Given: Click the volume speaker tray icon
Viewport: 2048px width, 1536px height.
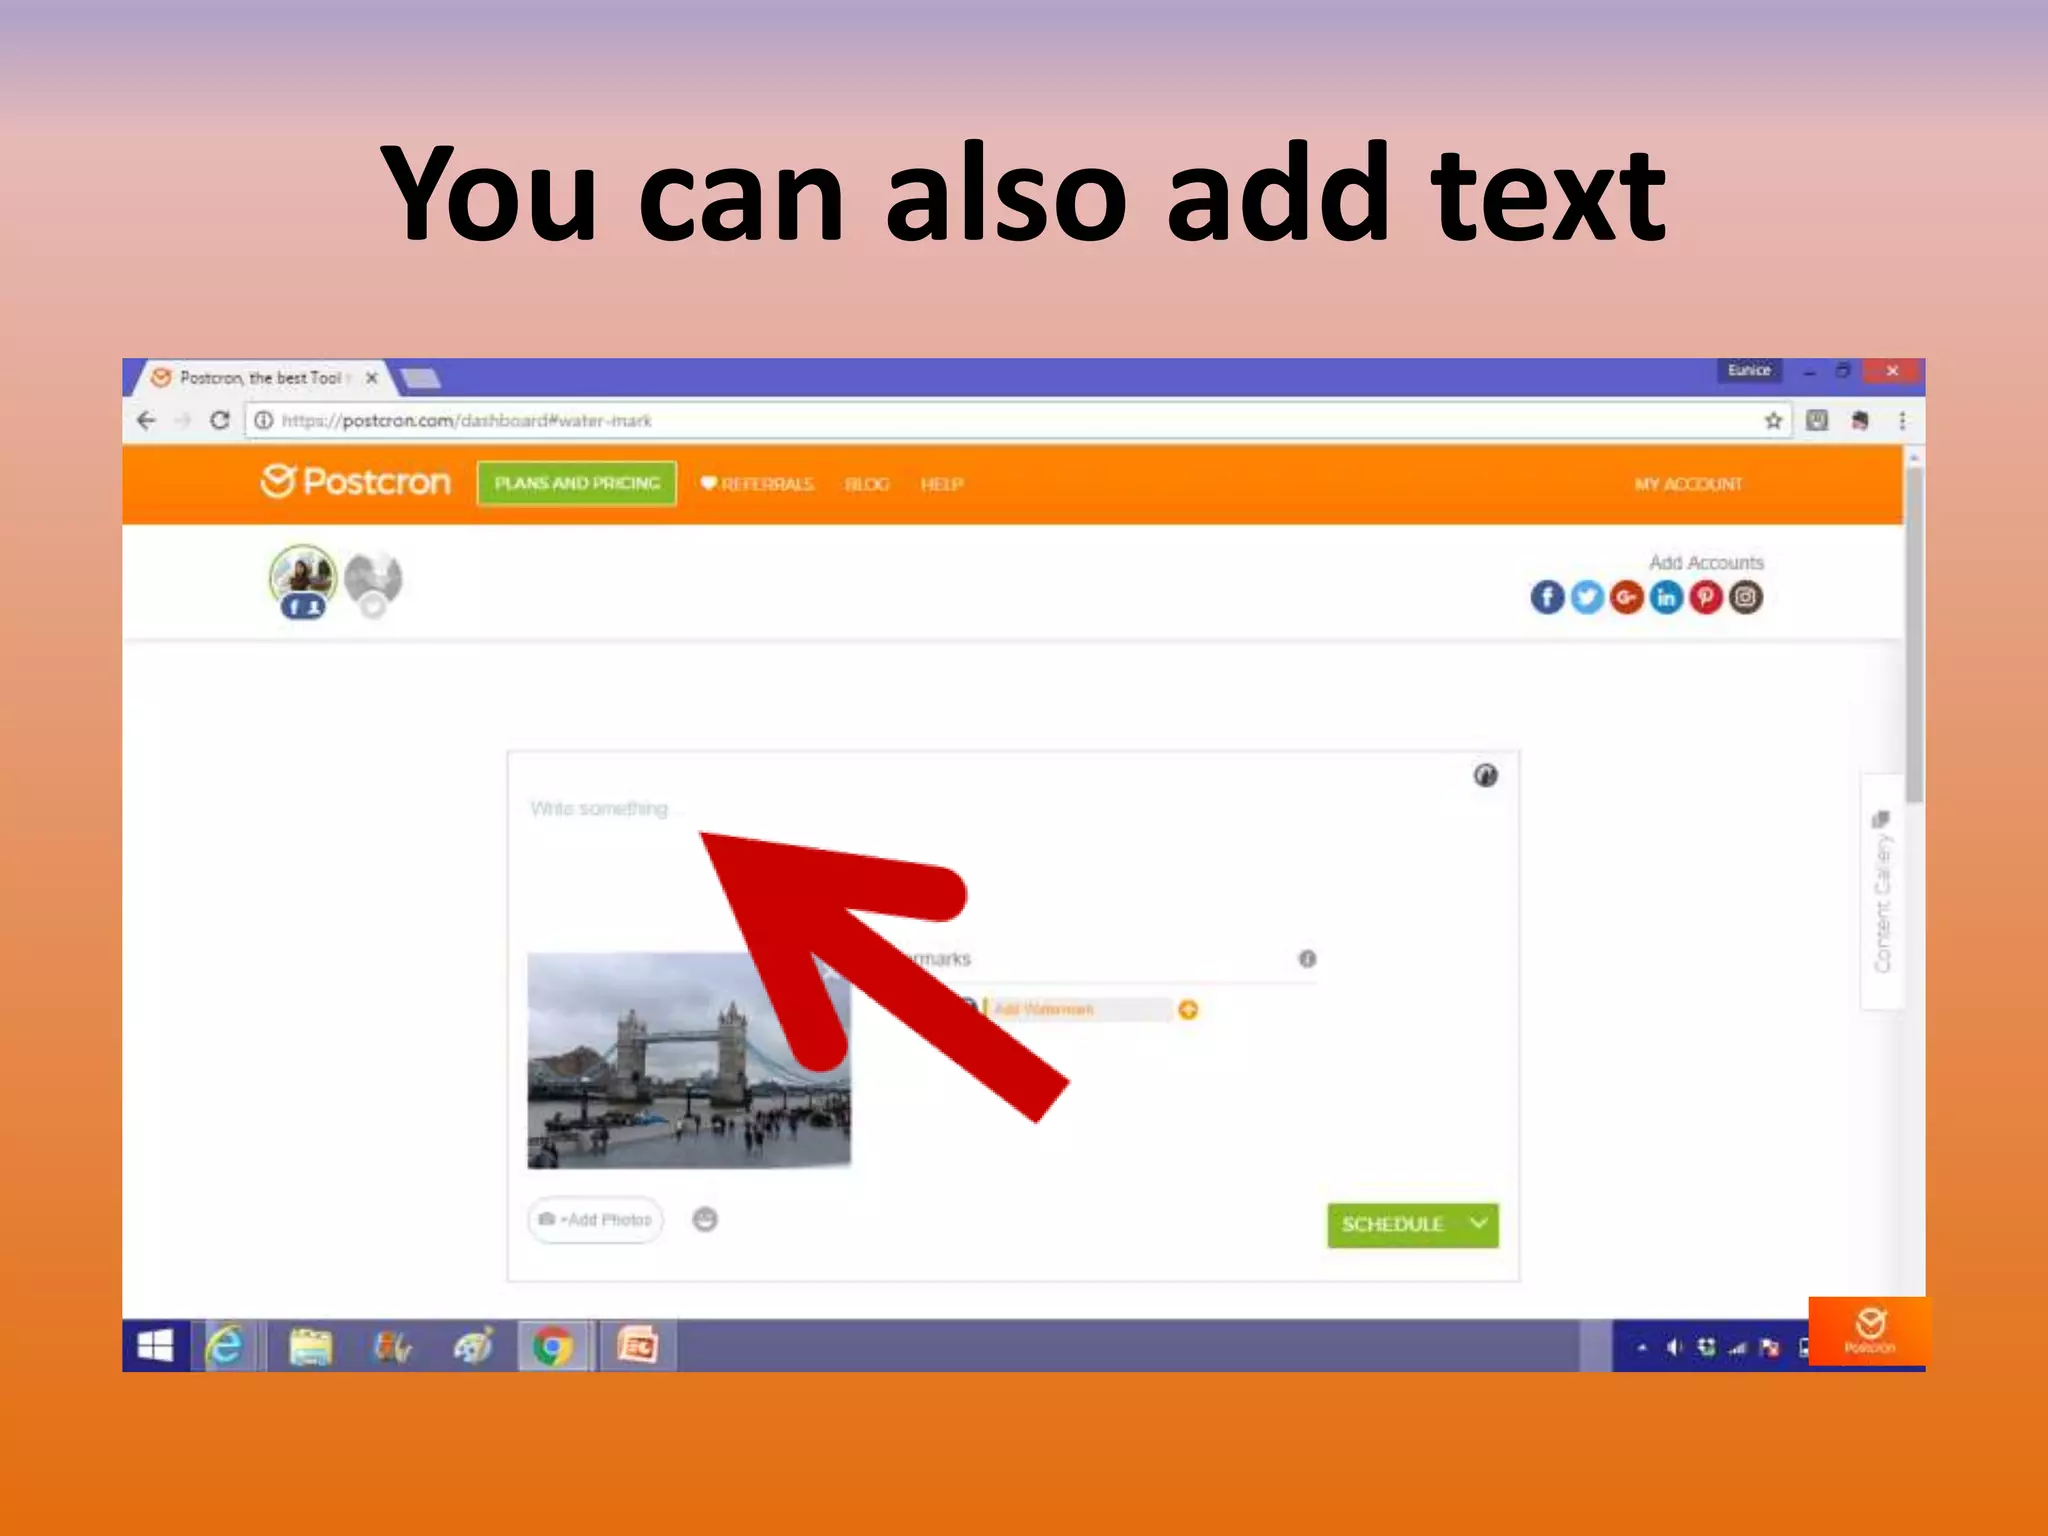Looking at the screenshot, I should click(1674, 1348).
